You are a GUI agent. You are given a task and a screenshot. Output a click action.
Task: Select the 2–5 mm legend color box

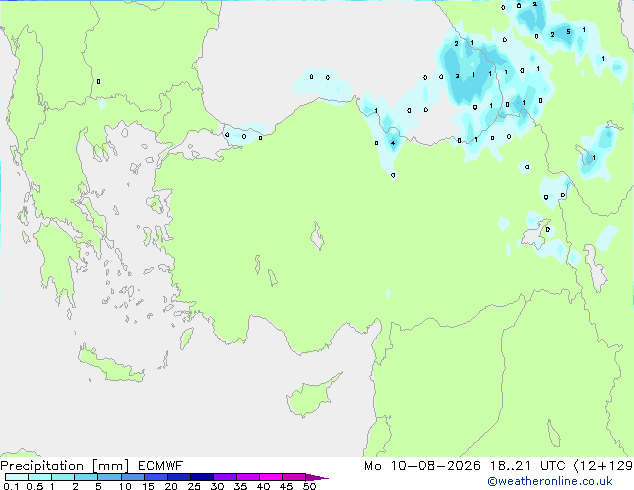[x=86, y=477]
